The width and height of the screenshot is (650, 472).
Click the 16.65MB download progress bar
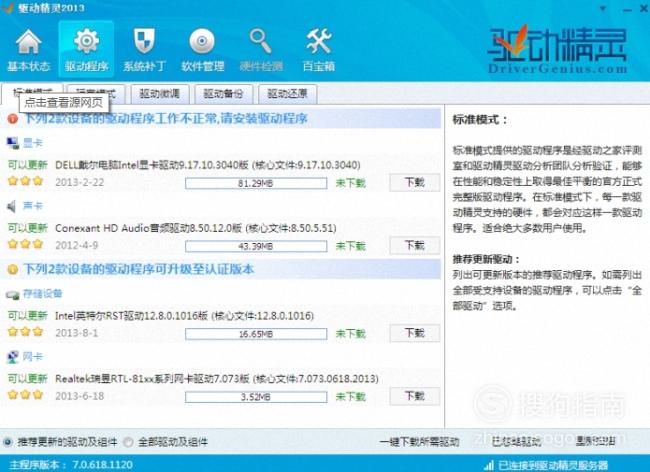point(256,334)
